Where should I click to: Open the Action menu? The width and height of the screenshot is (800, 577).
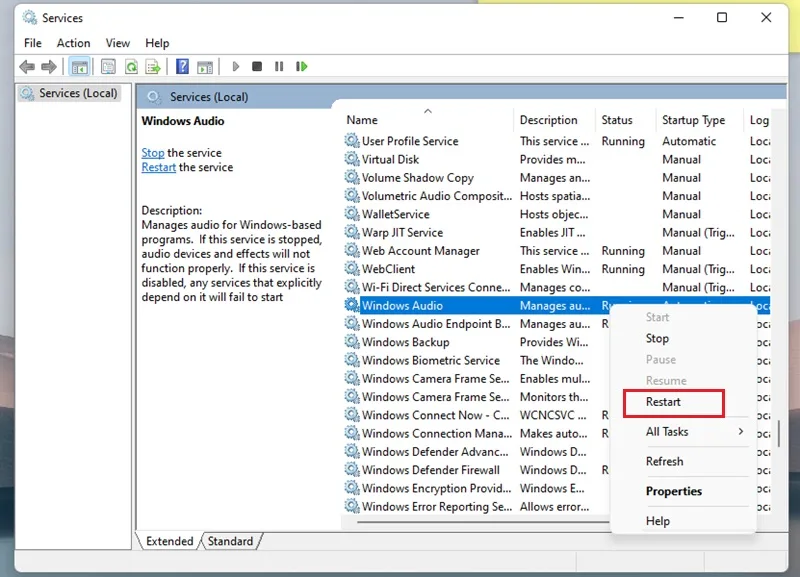pos(73,43)
